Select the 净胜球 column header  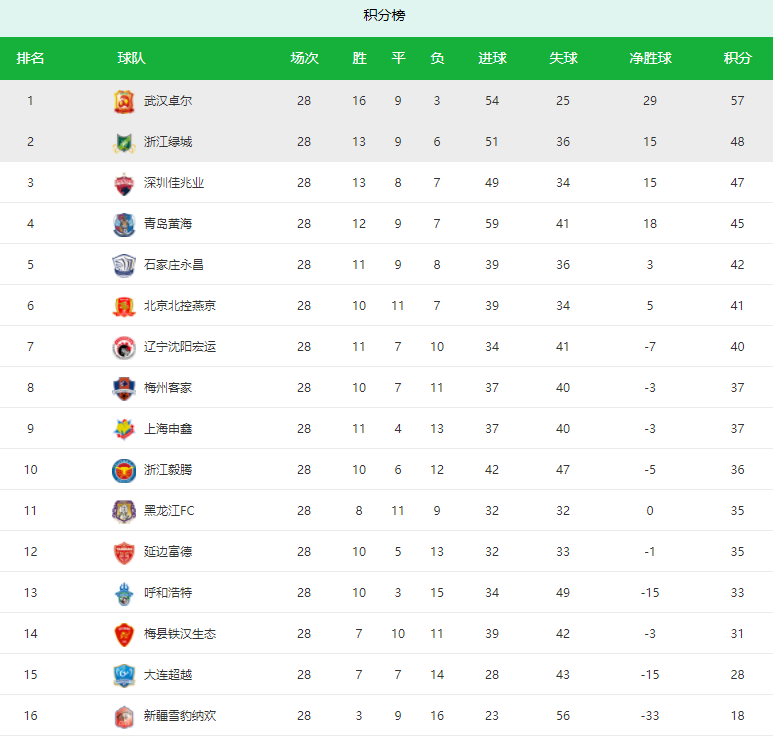(650, 58)
